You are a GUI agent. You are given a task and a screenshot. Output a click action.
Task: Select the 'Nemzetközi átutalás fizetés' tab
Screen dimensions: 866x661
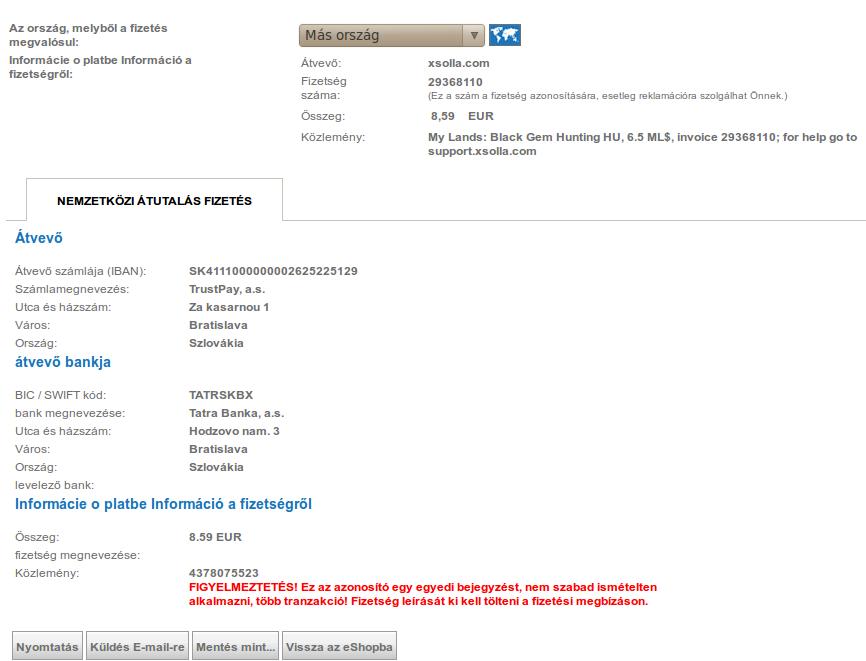(154, 201)
